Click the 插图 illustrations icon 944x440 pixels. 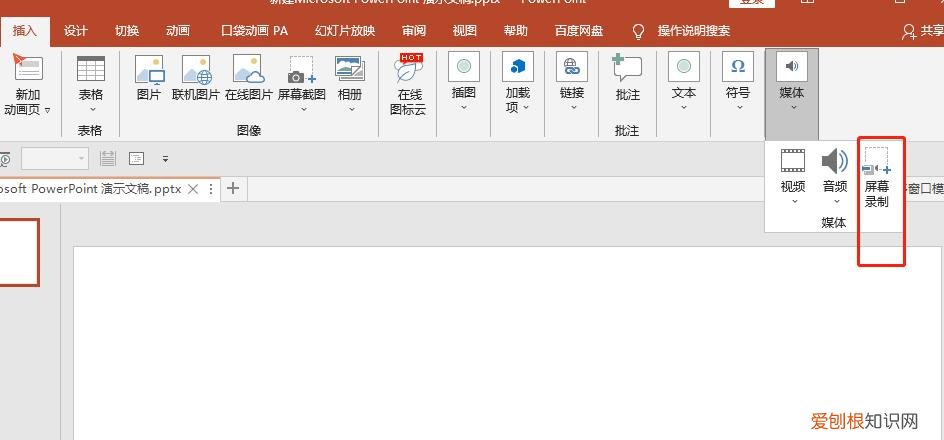point(464,67)
